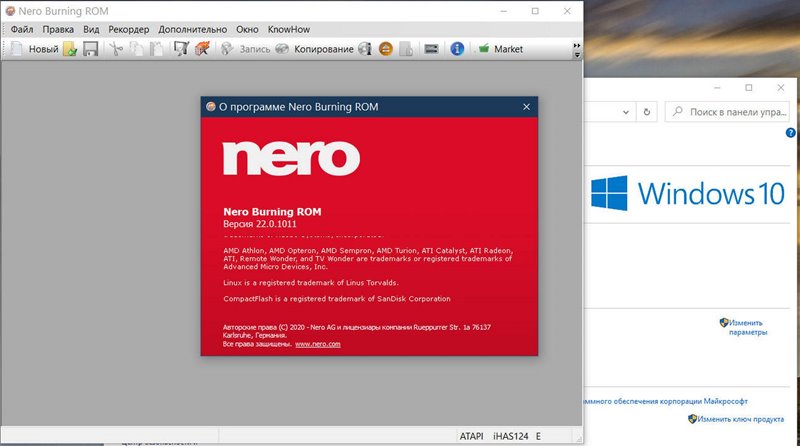Click the Новый (New) compilation button

[x=34, y=48]
